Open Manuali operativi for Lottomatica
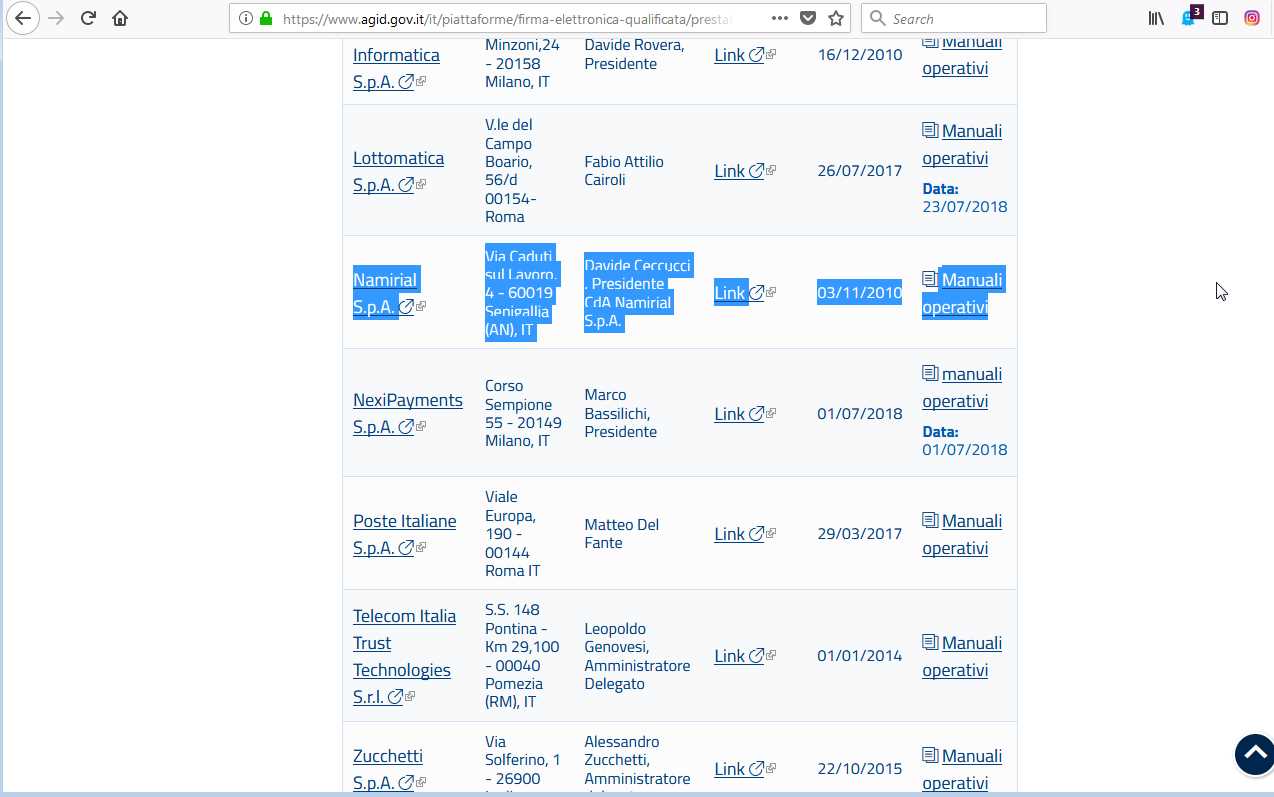The height and width of the screenshot is (797, 1274). (x=962, y=144)
